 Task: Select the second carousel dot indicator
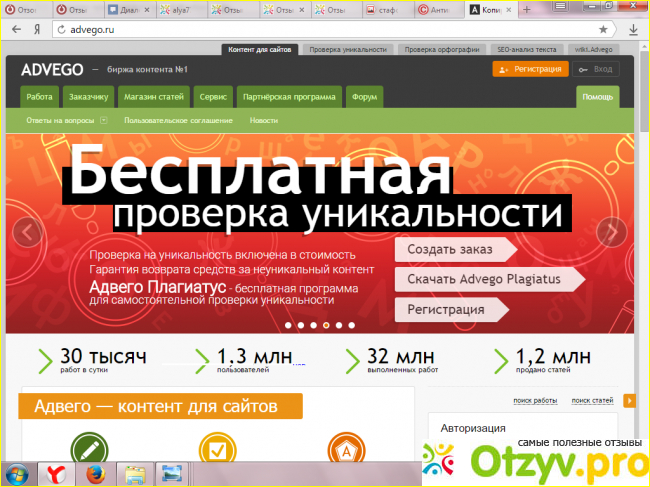pos(301,325)
